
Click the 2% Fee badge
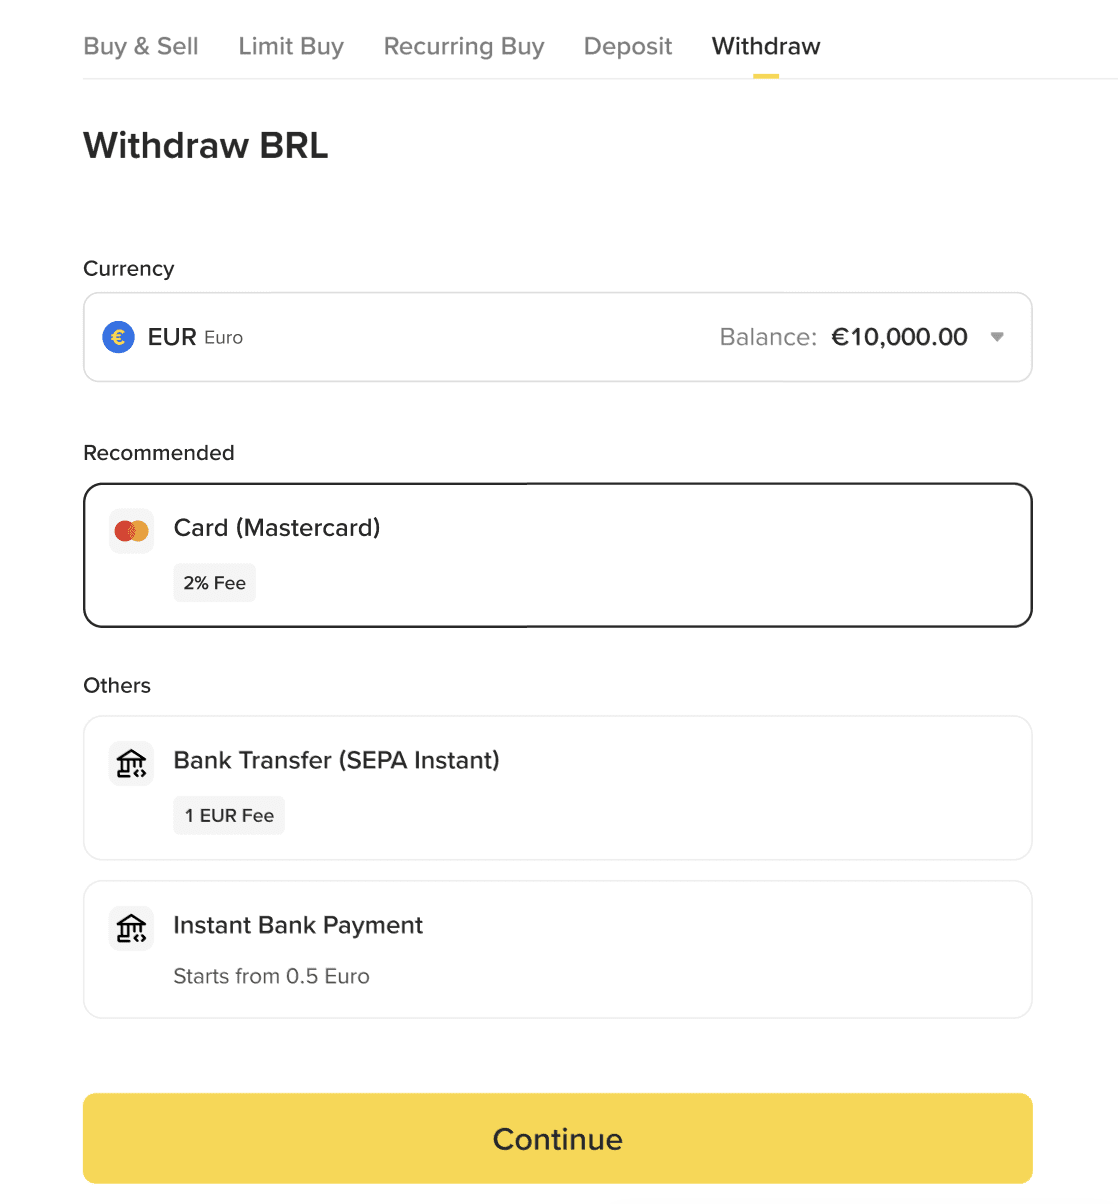pos(215,583)
